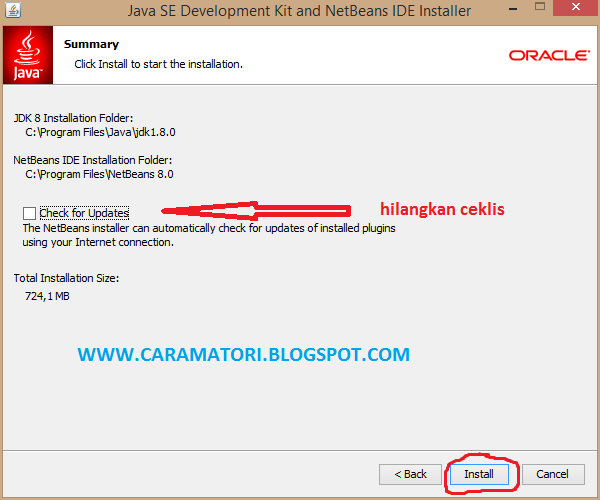Click the 'JDK 8 Installation Folder:' label
The image size is (600, 500).
coord(73,118)
